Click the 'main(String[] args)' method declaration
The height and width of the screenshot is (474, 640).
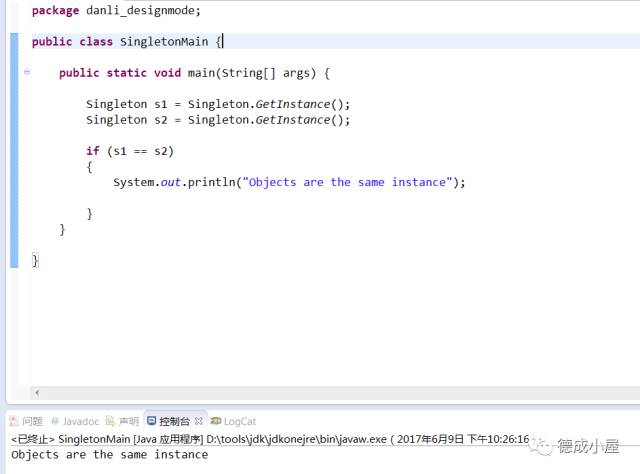click(194, 73)
